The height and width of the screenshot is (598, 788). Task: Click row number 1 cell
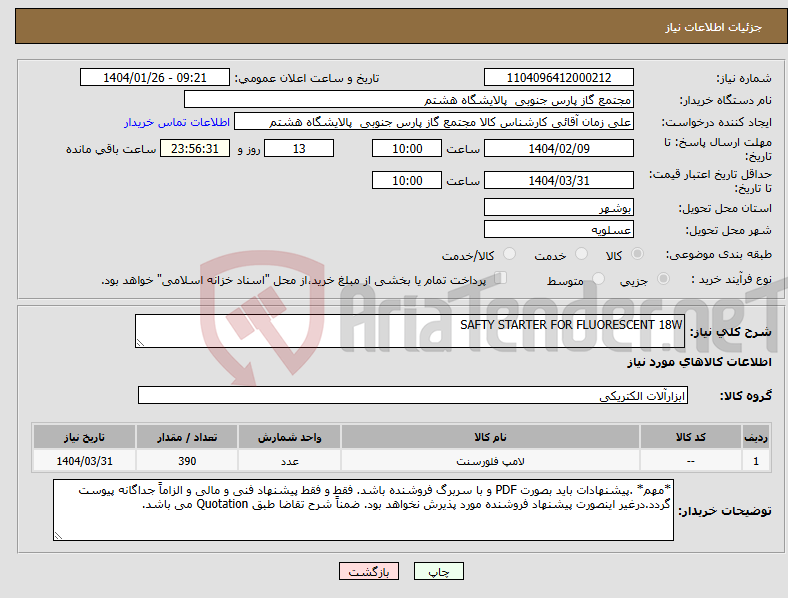coord(756,460)
